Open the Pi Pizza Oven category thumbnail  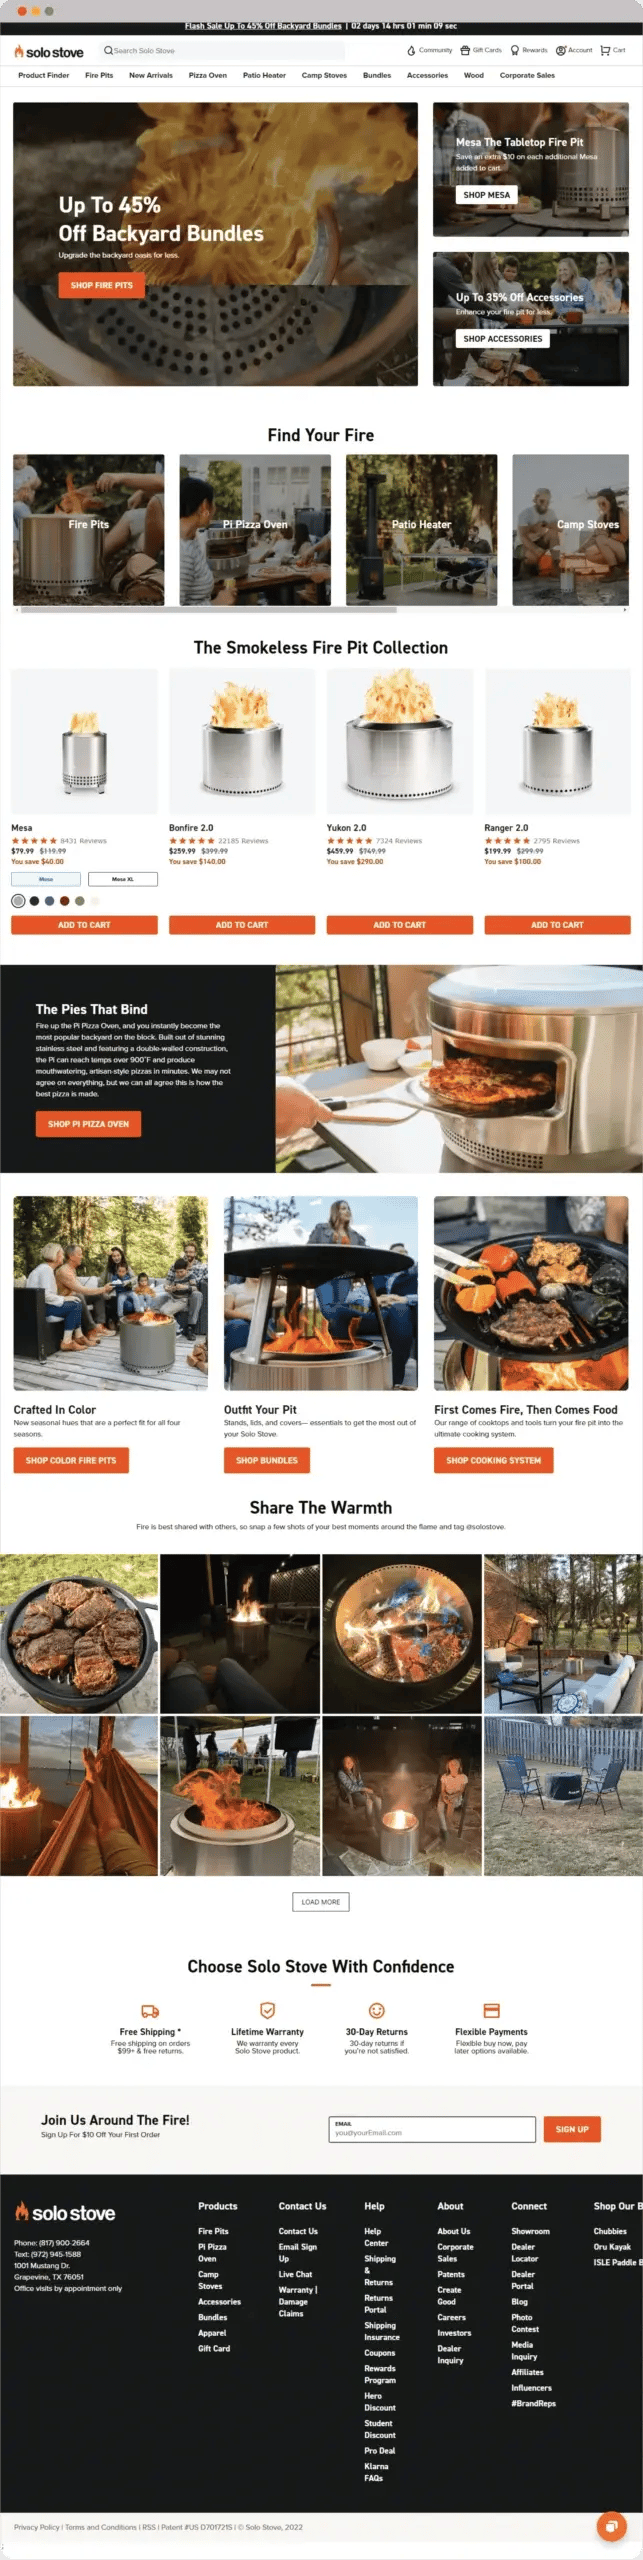255,530
